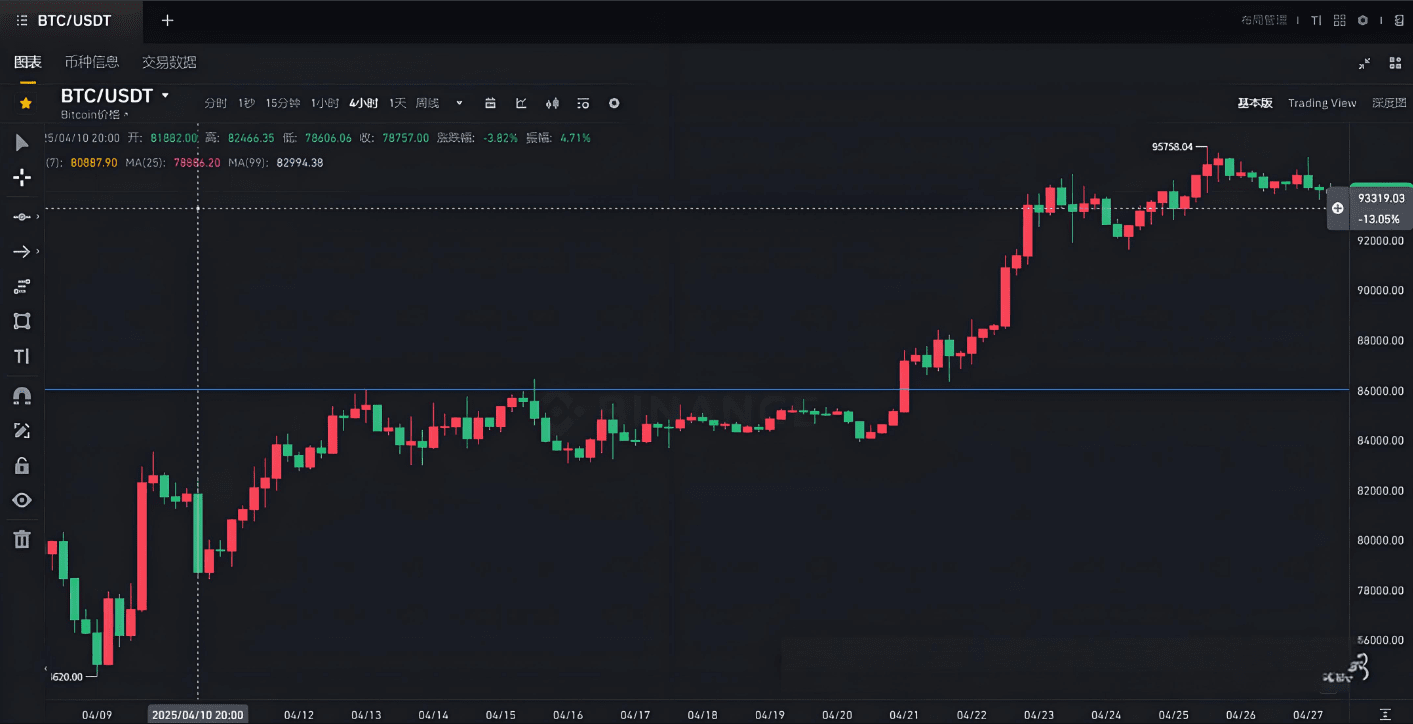This screenshot has height=724, width=1413.
Task: Open 布局管理 layout management
Action: coord(1263,20)
